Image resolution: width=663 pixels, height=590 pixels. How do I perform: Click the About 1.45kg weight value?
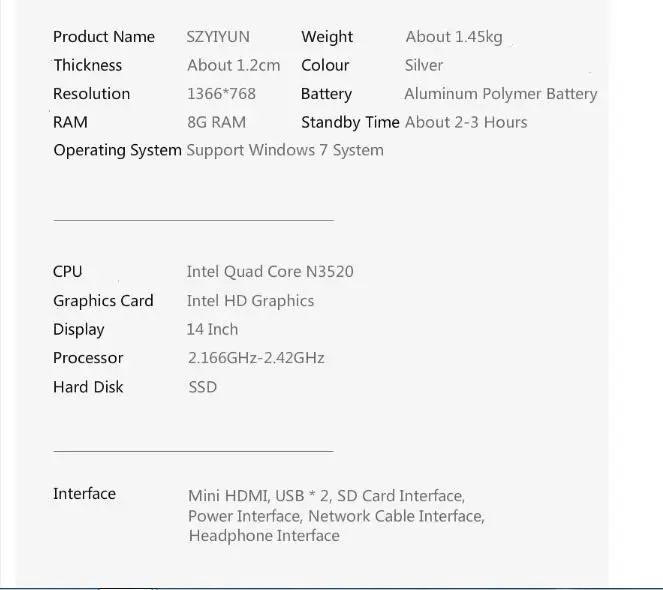click(454, 37)
